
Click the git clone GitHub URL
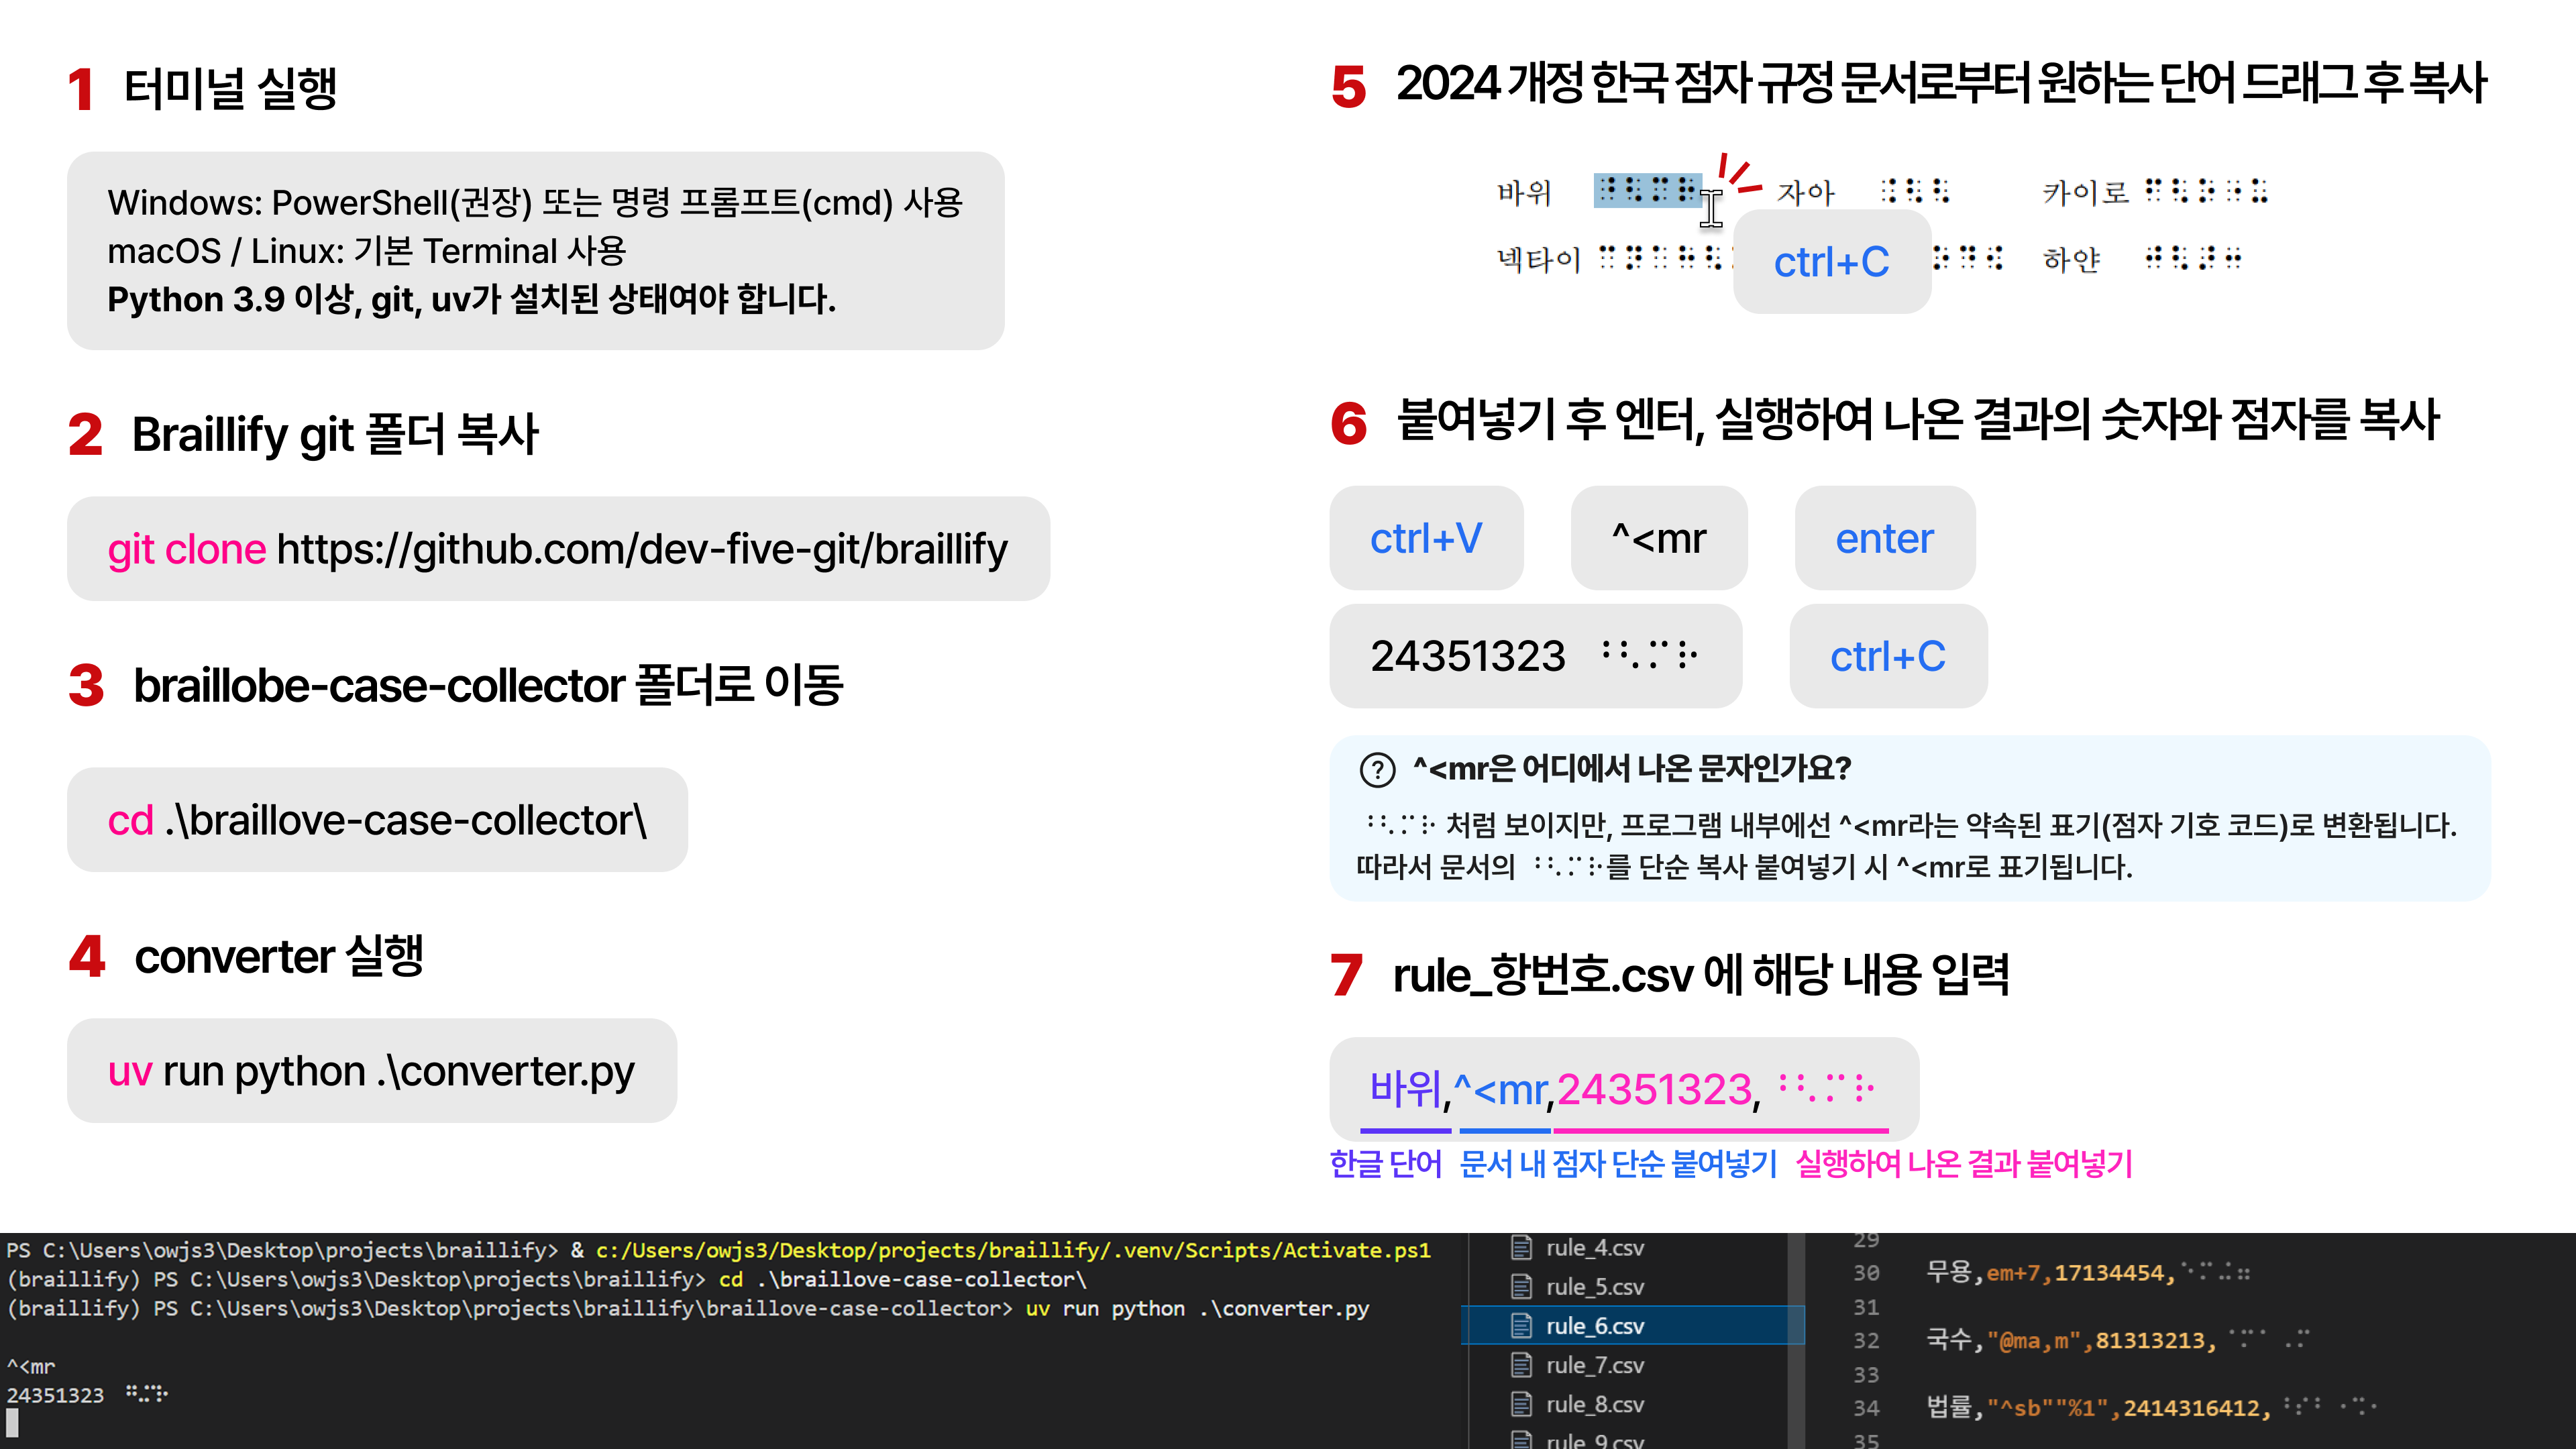(641, 549)
